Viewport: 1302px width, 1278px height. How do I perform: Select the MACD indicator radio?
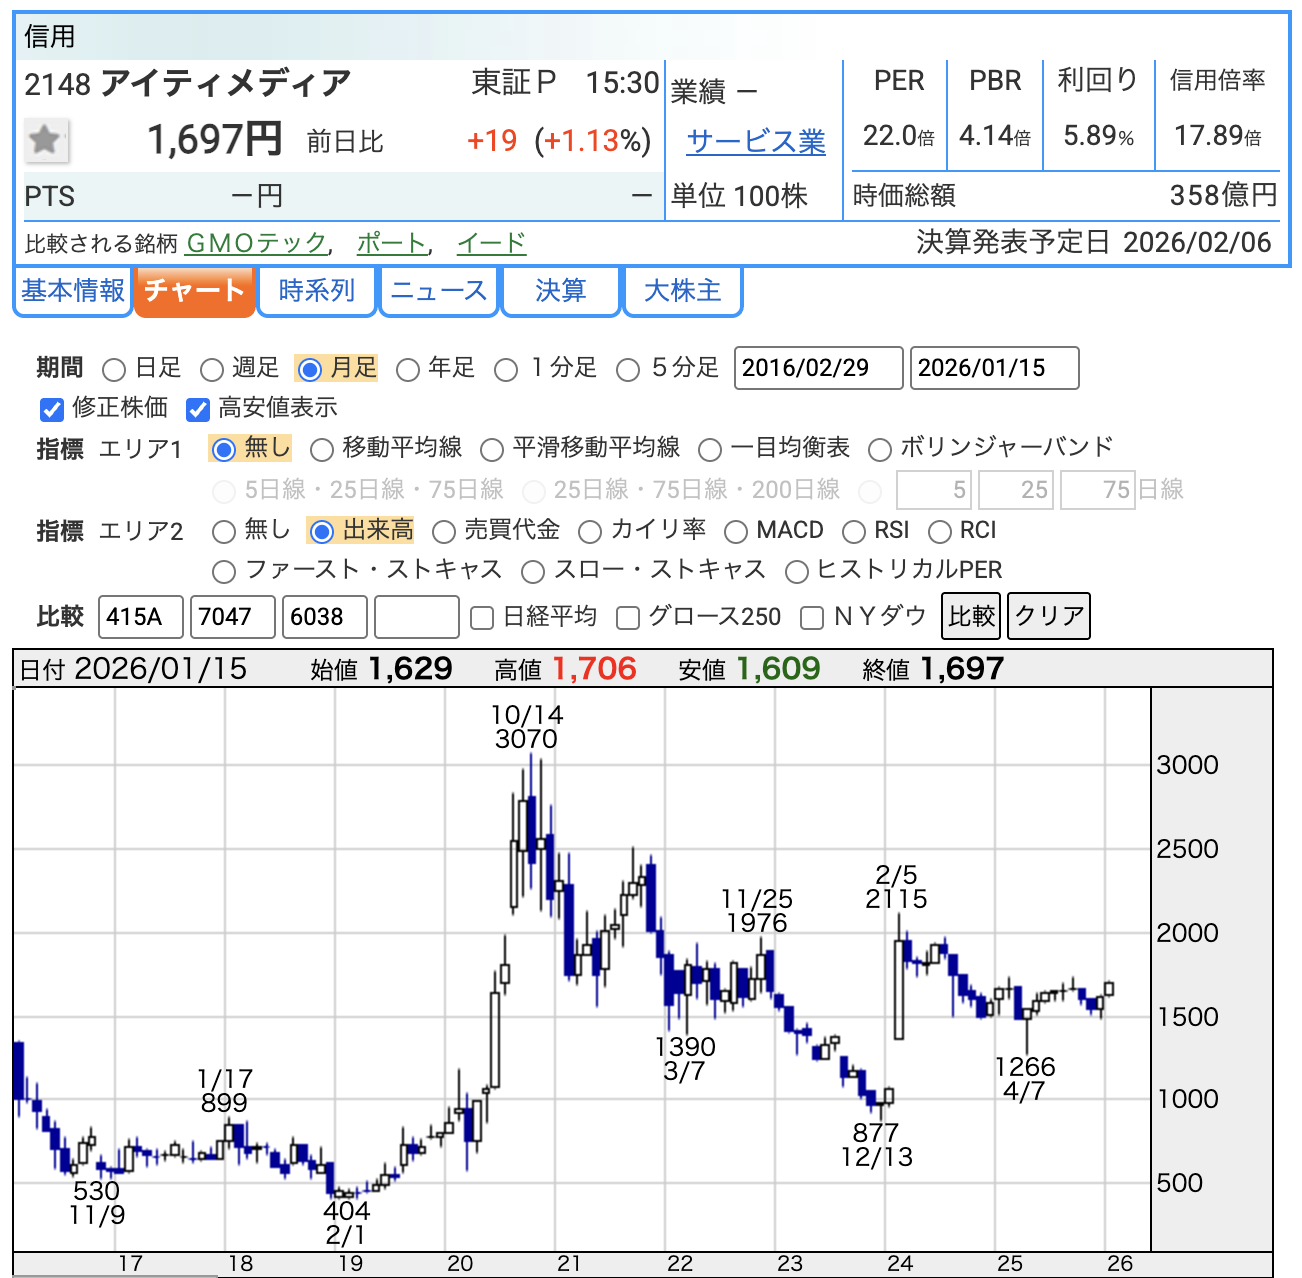[x=736, y=531]
